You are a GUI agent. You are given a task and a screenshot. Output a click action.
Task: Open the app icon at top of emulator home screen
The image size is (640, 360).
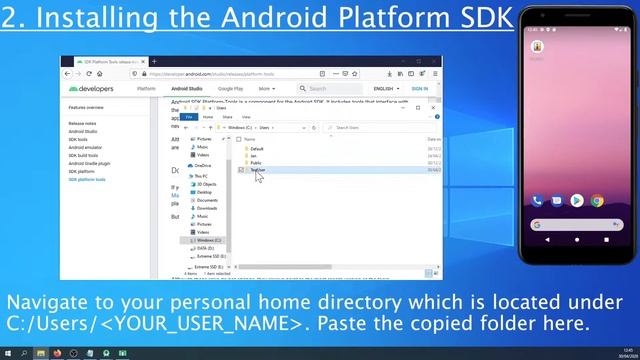(537, 47)
